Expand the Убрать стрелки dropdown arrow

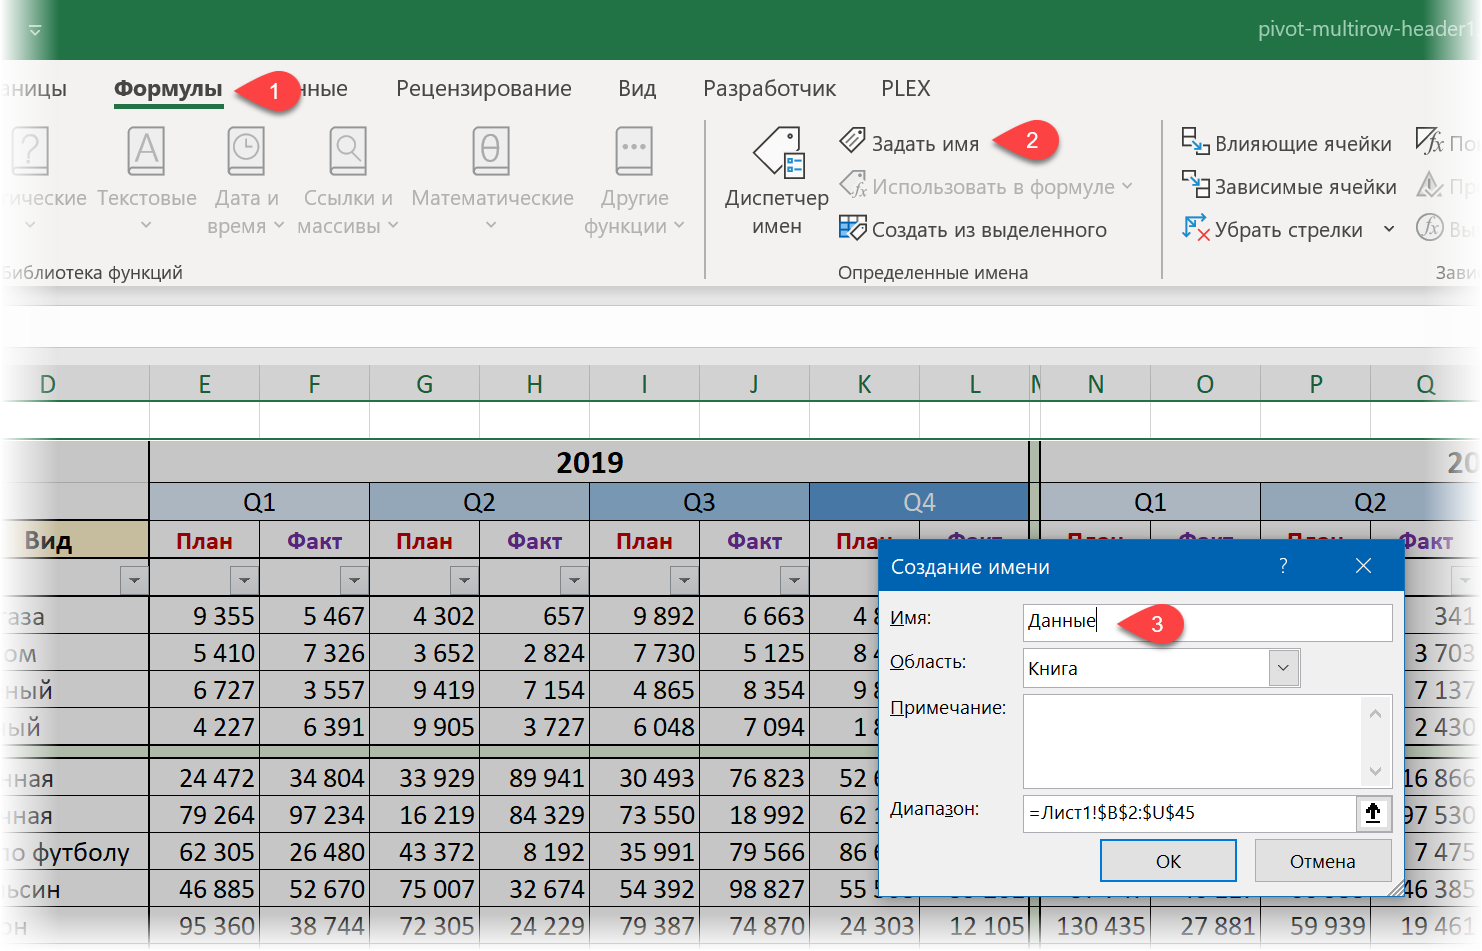pyautogui.click(x=1389, y=229)
